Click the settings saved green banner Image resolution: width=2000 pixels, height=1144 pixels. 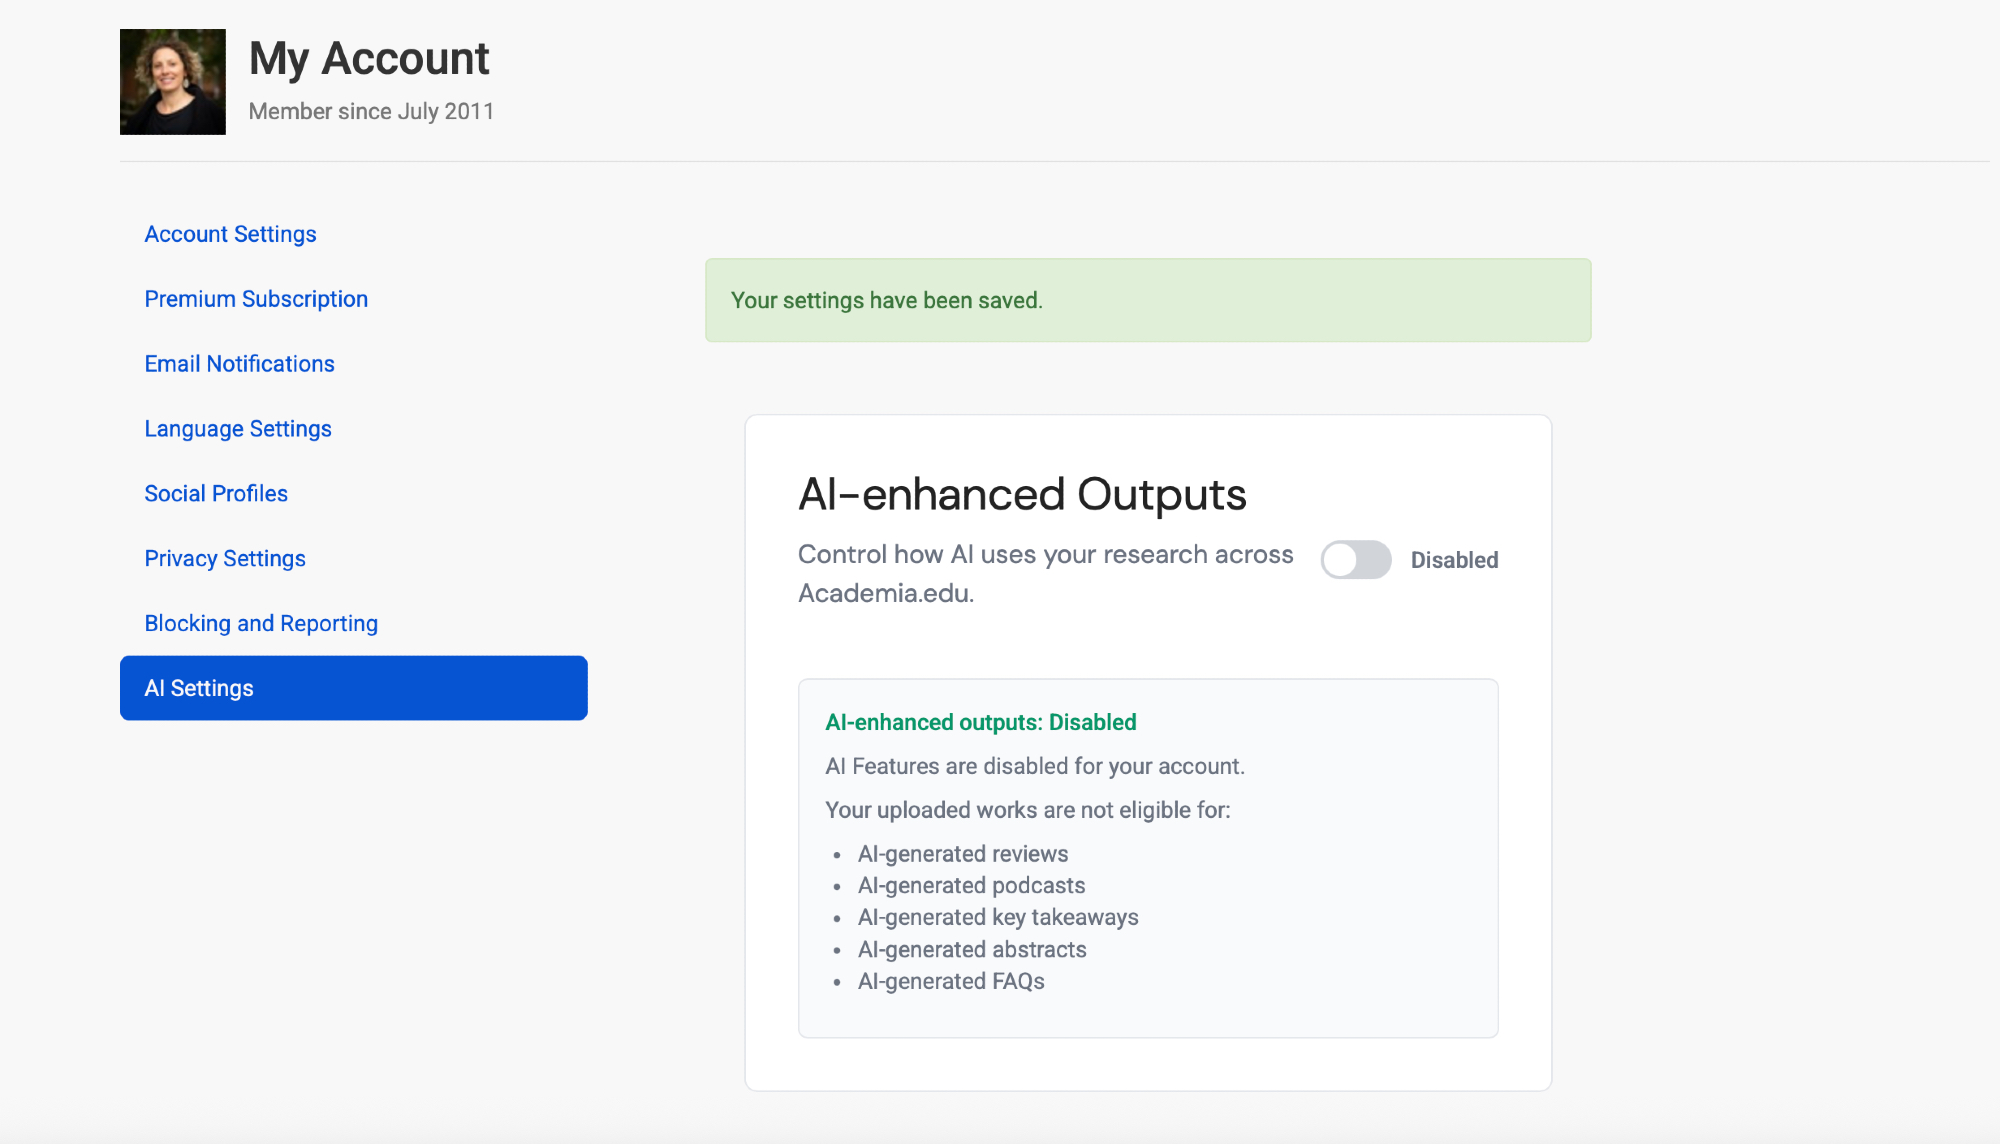1147,300
